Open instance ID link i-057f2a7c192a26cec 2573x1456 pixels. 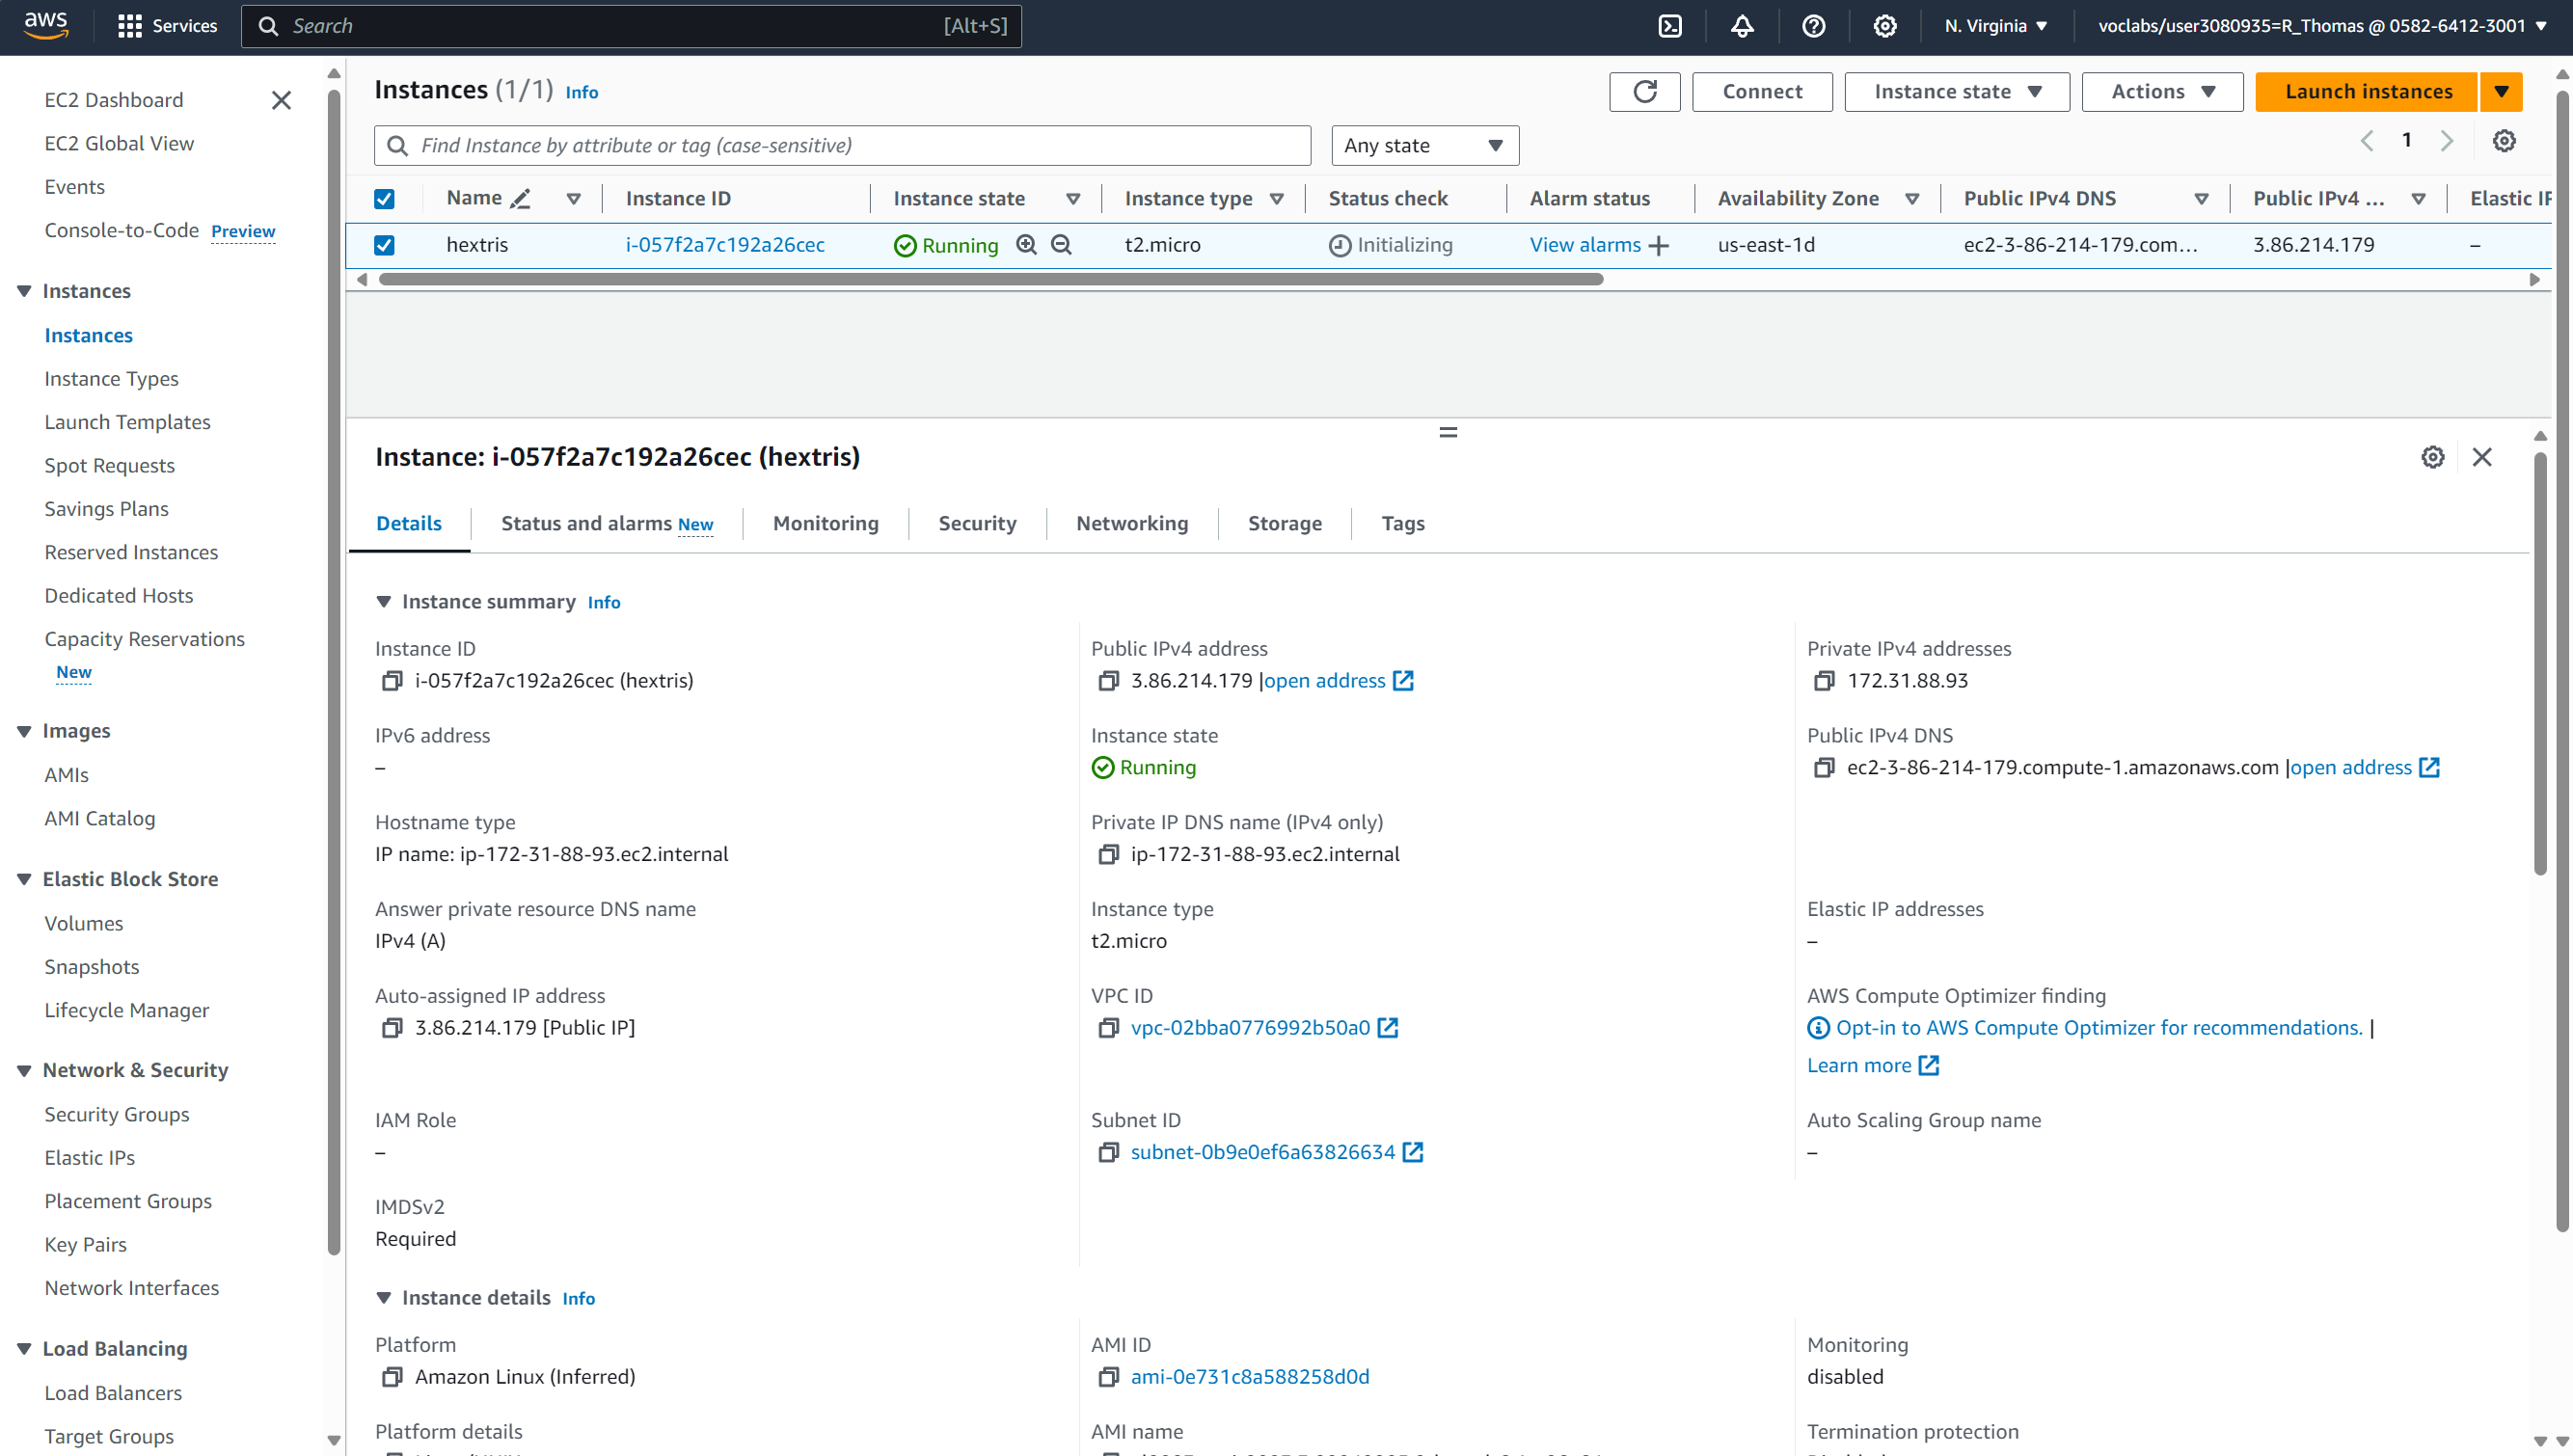pos(724,245)
